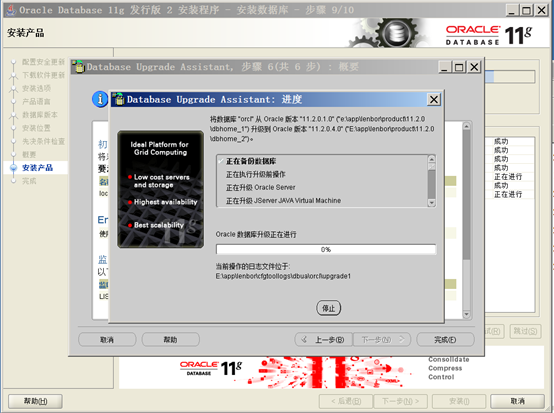Click 取消 button in upgrade assistant window

[107, 340]
